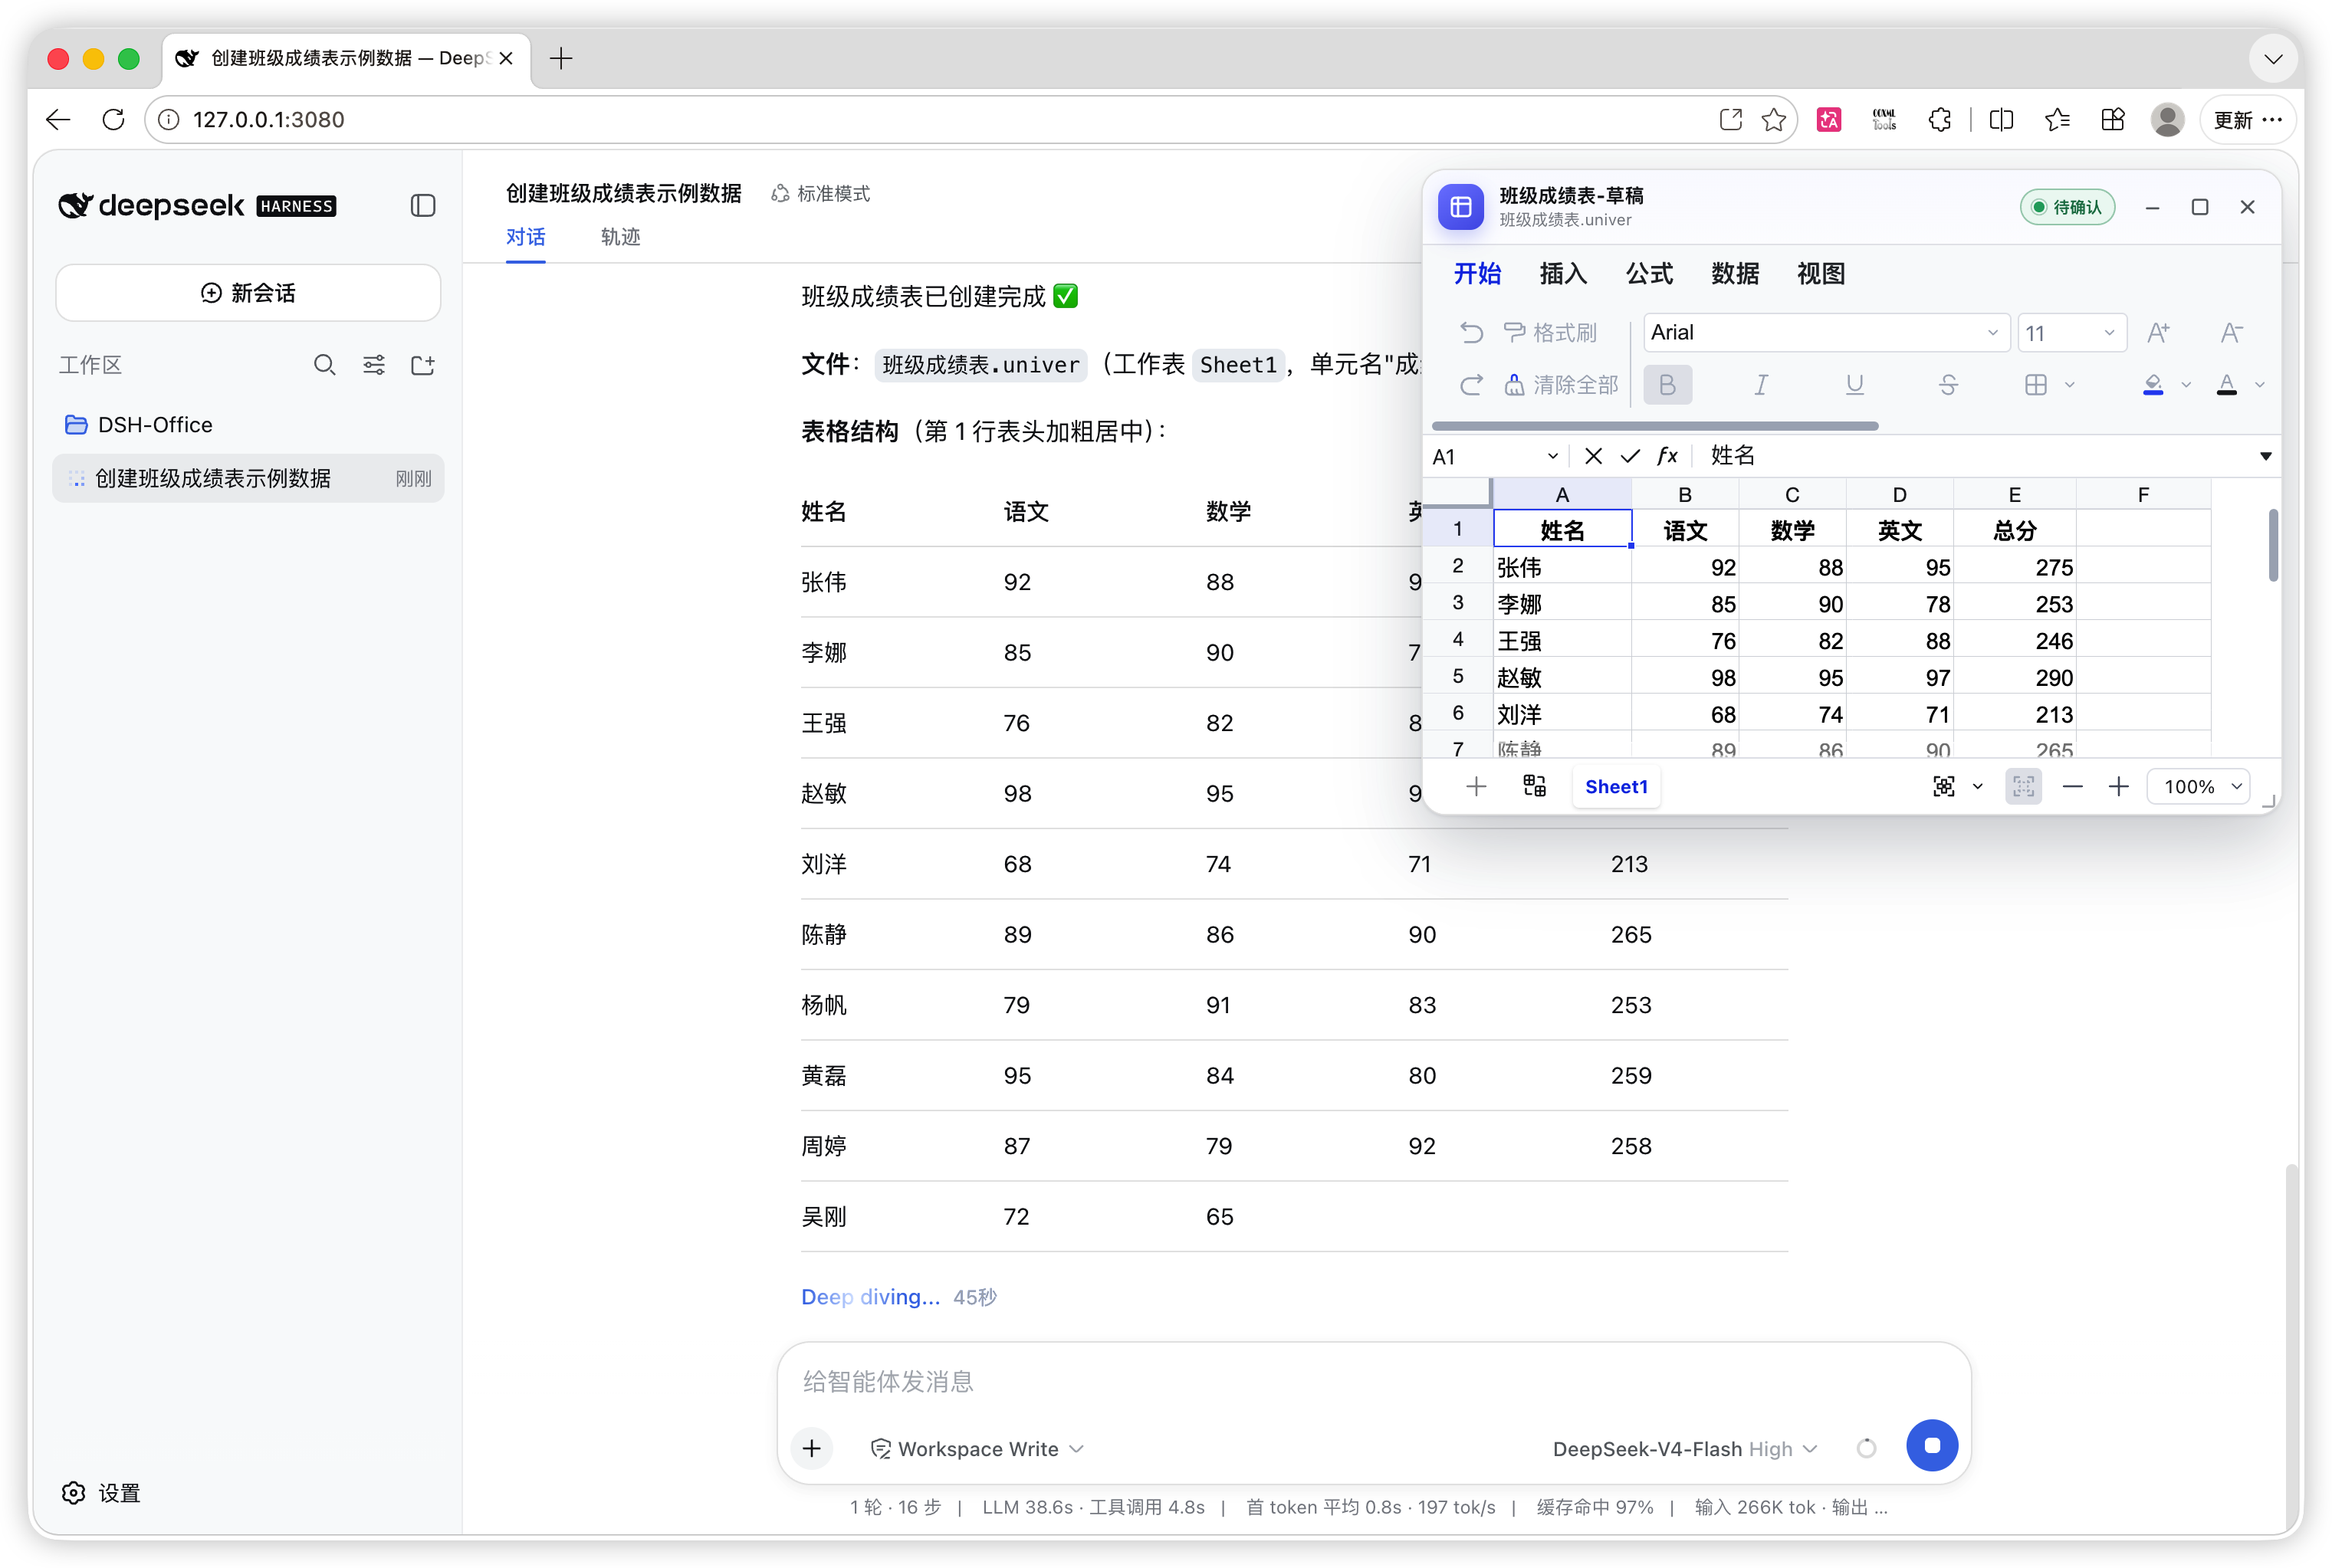The height and width of the screenshot is (1568, 2332).
Task: Click the font color A swatch
Action: coord(2226,385)
